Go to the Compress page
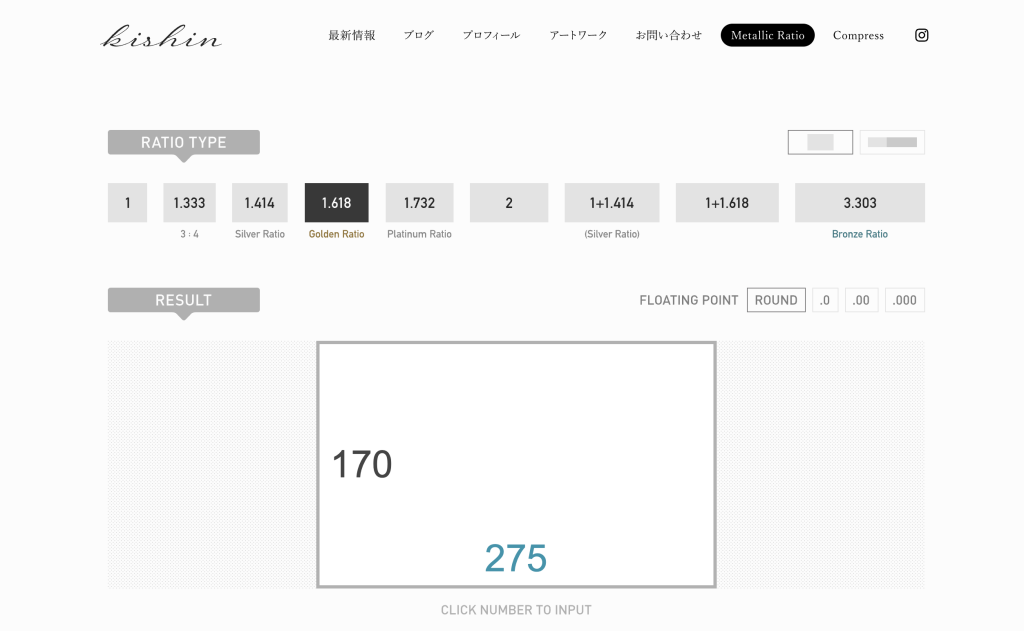This screenshot has width=1024, height=631. tap(858, 35)
